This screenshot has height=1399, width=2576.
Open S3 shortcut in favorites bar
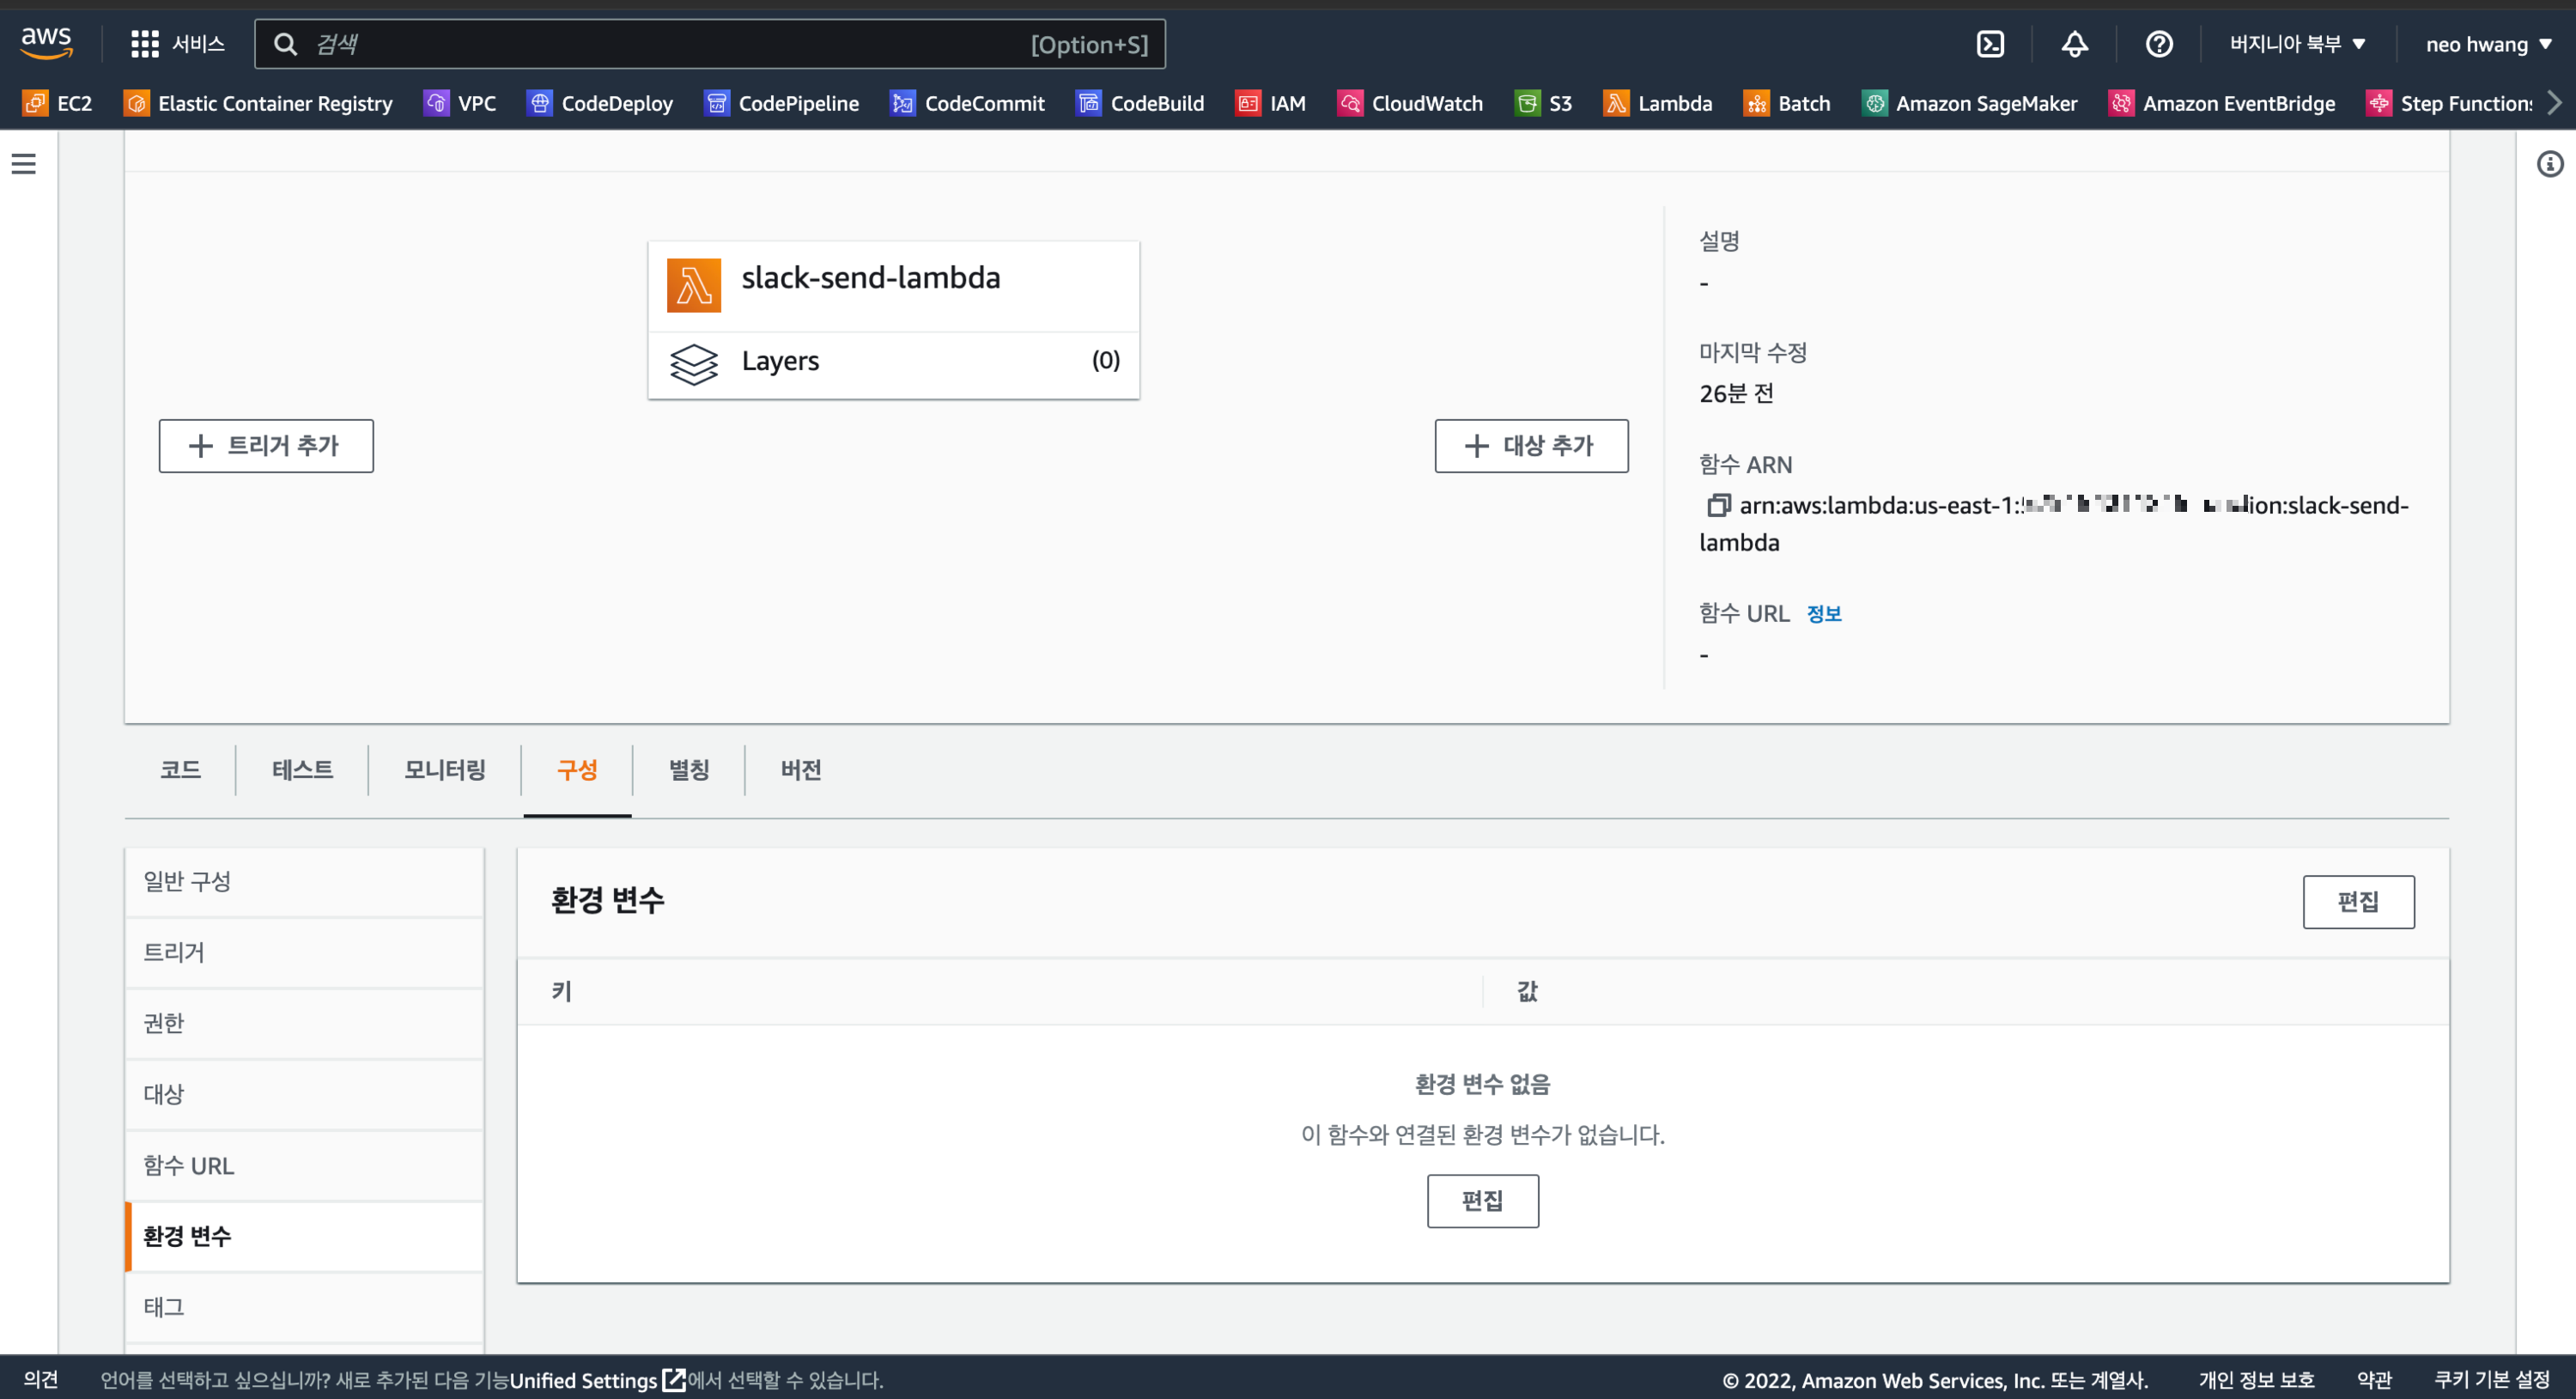[x=1544, y=103]
